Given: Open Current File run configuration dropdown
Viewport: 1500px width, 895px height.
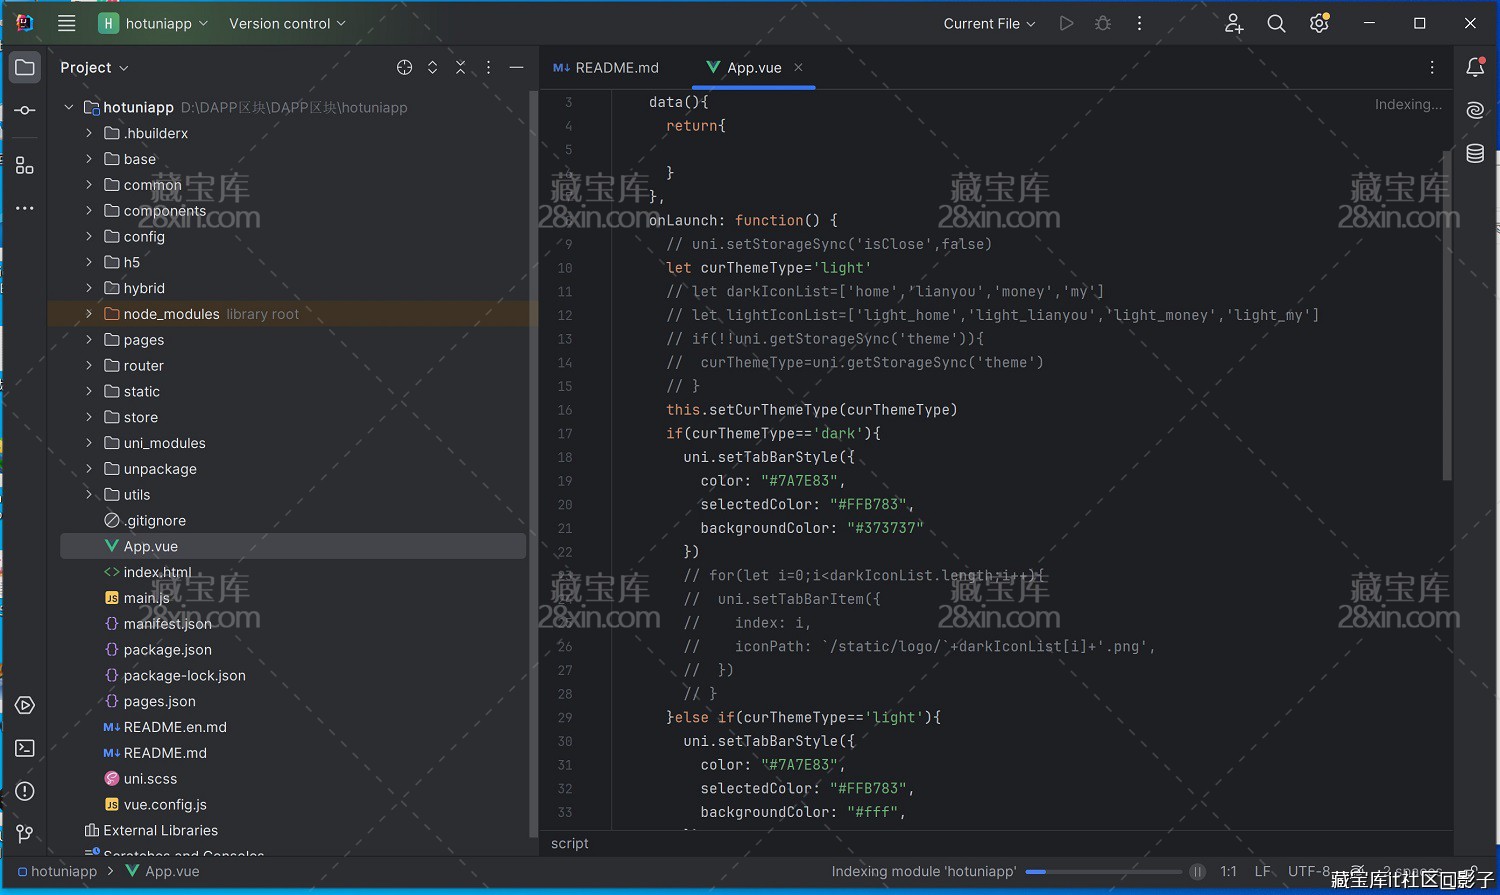Looking at the screenshot, I should (989, 23).
